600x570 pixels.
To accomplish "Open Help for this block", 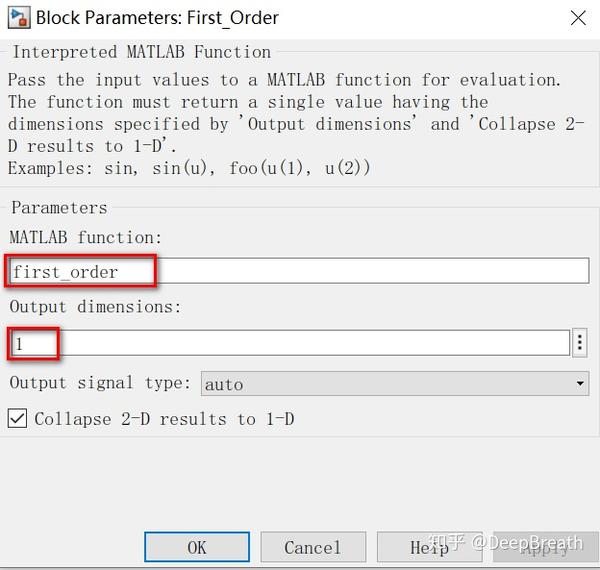I will [429, 547].
